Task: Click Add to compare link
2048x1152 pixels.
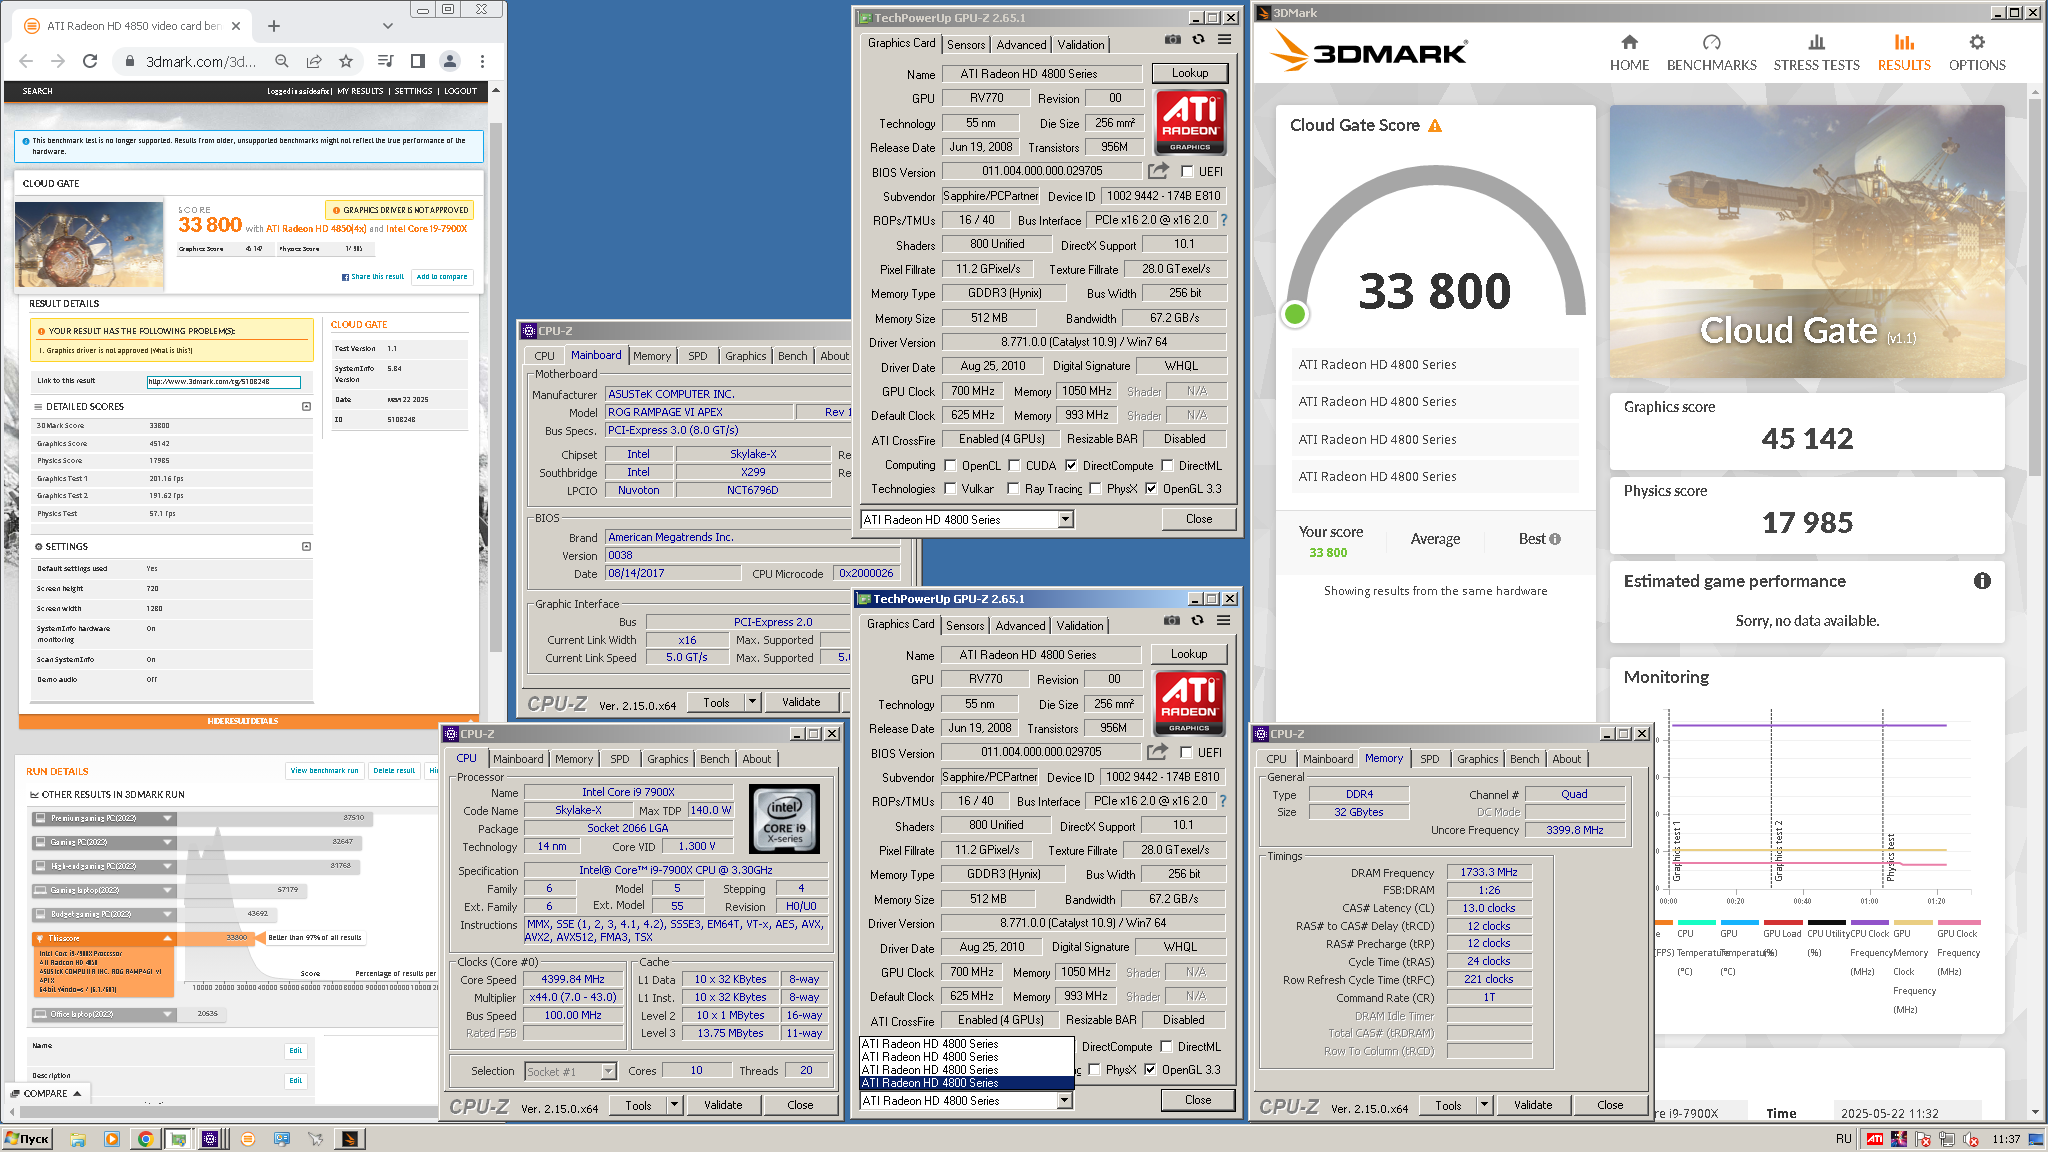Action: tap(442, 277)
